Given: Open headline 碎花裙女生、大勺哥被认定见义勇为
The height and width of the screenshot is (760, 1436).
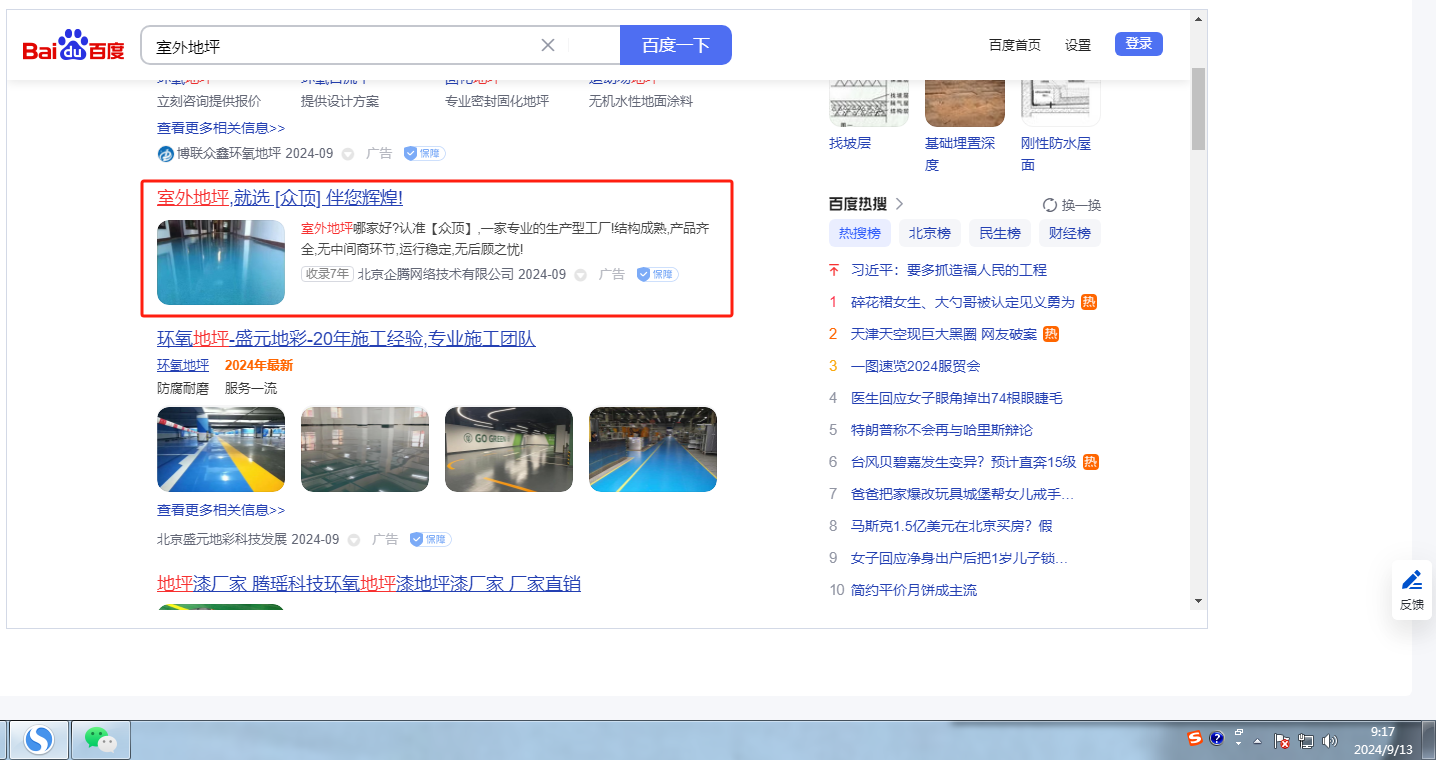Looking at the screenshot, I should (963, 302).
